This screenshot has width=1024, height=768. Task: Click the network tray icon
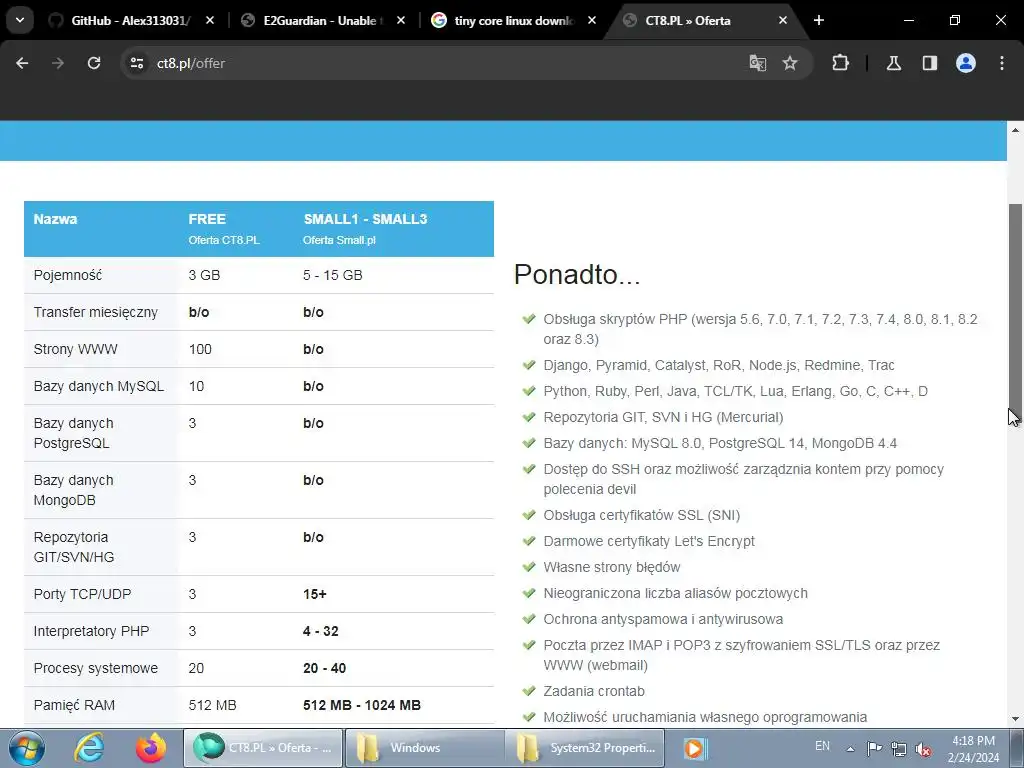pos(899,749)
